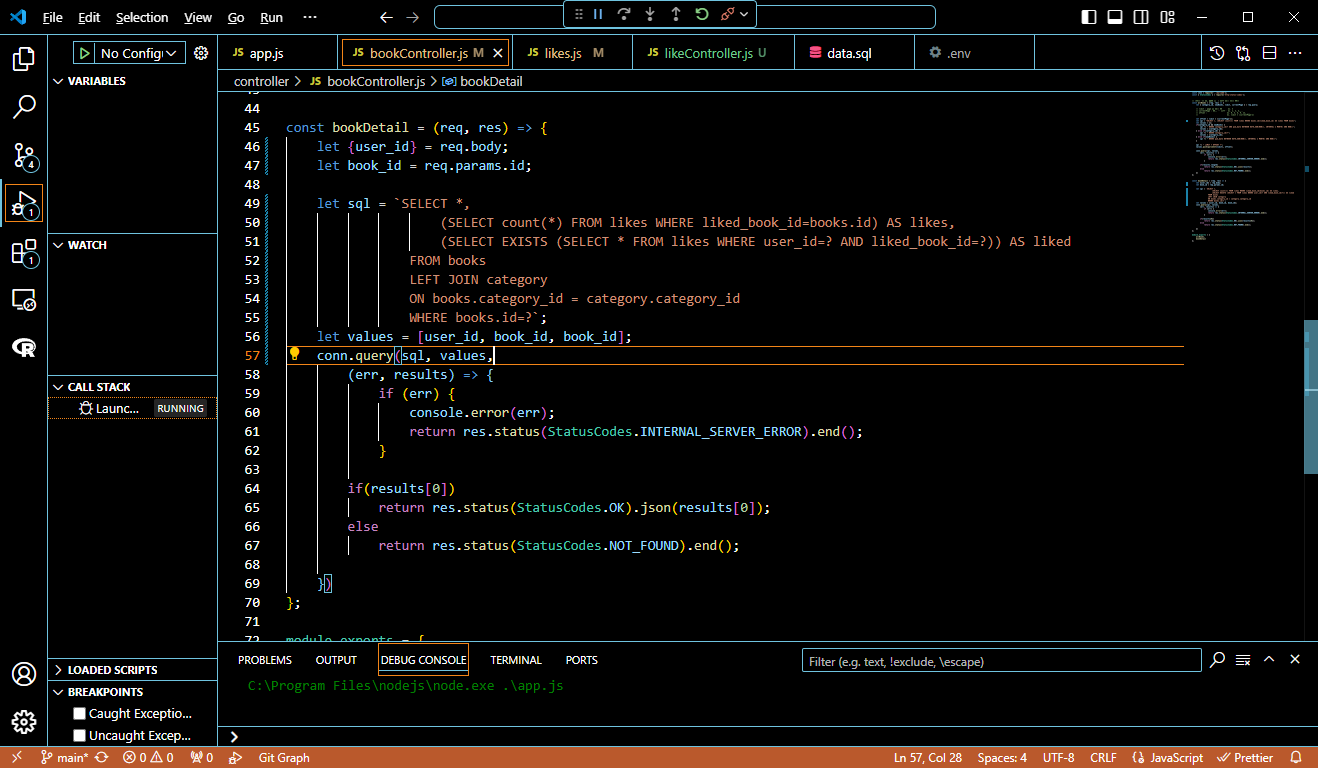Open the title bar overflow menu (…)

click(309, 17)
